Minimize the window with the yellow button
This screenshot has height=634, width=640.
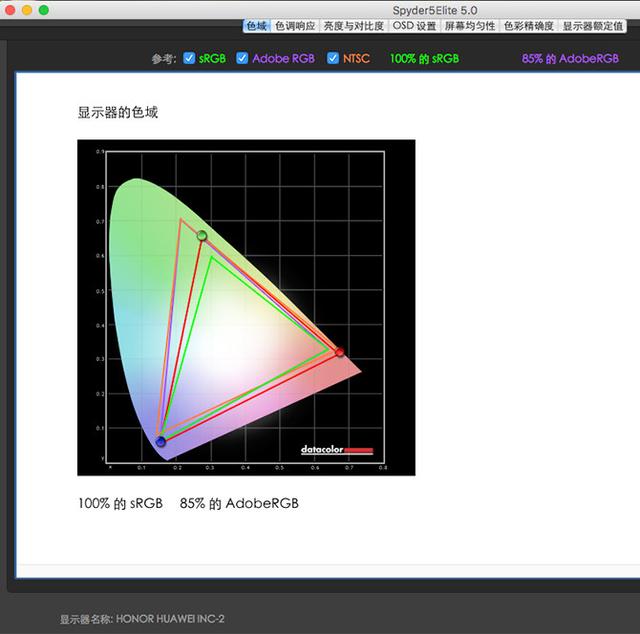pos(27,10)
